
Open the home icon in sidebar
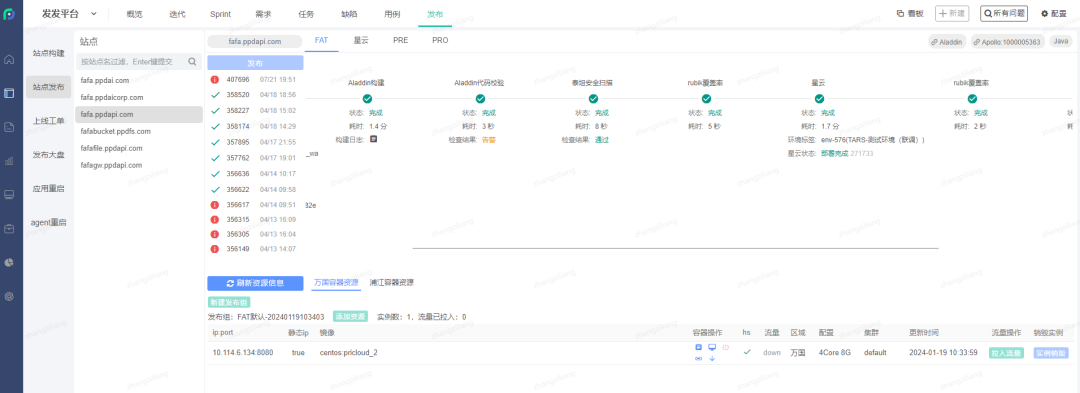coord(10,59)
